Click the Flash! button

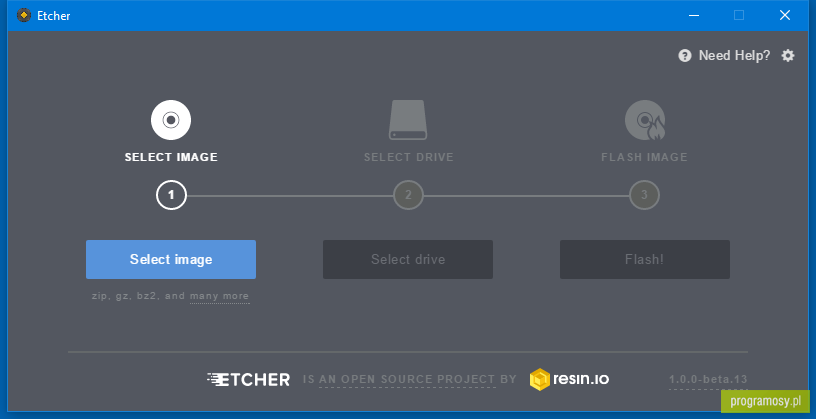pos(645,259)
